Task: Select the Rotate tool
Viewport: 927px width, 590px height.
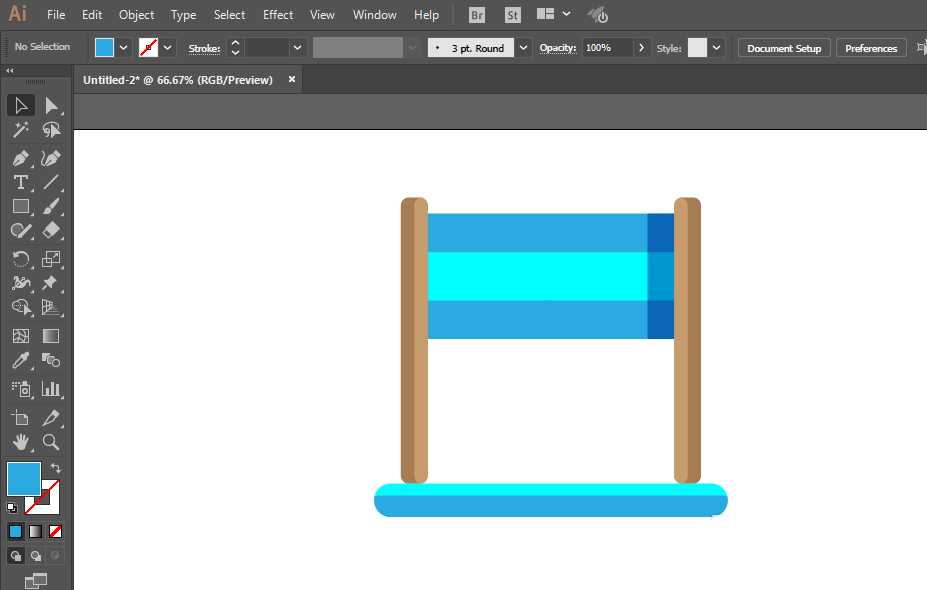Action: click(x=20, y=258)
